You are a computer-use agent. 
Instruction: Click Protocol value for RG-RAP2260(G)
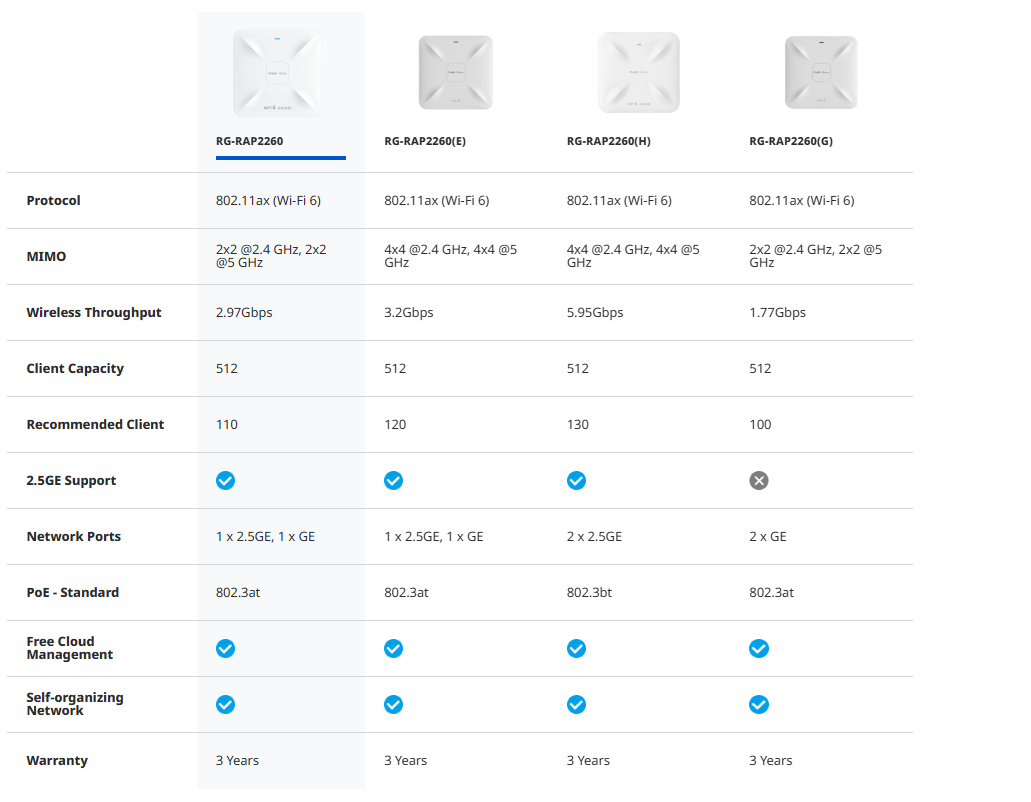[x=802, y=200]
